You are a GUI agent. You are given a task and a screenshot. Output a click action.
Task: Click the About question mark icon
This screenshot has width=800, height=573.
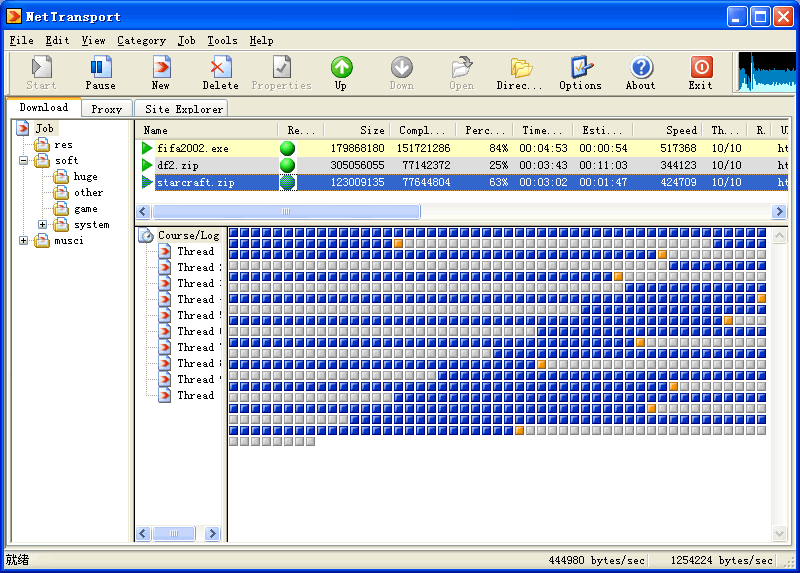(x=641, y=67)
